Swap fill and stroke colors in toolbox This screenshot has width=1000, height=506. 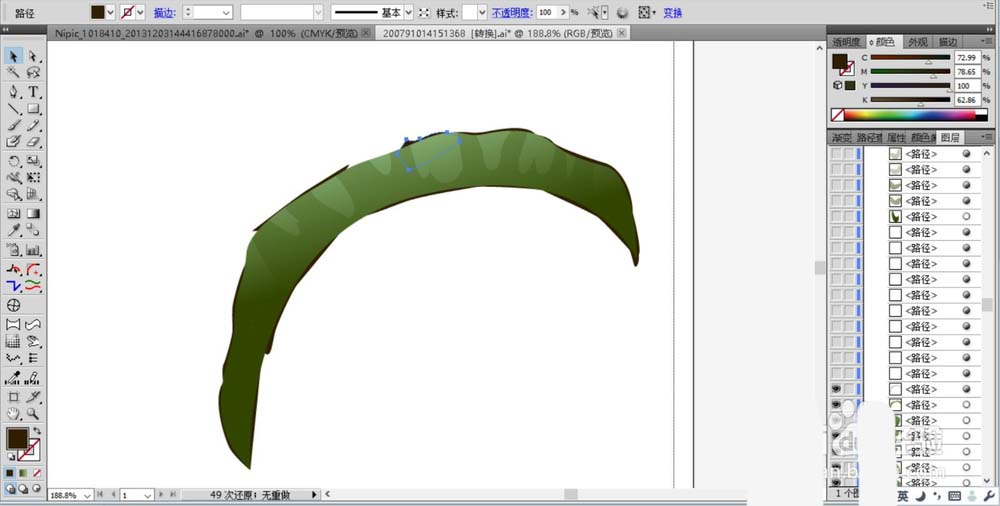point(37,431)
